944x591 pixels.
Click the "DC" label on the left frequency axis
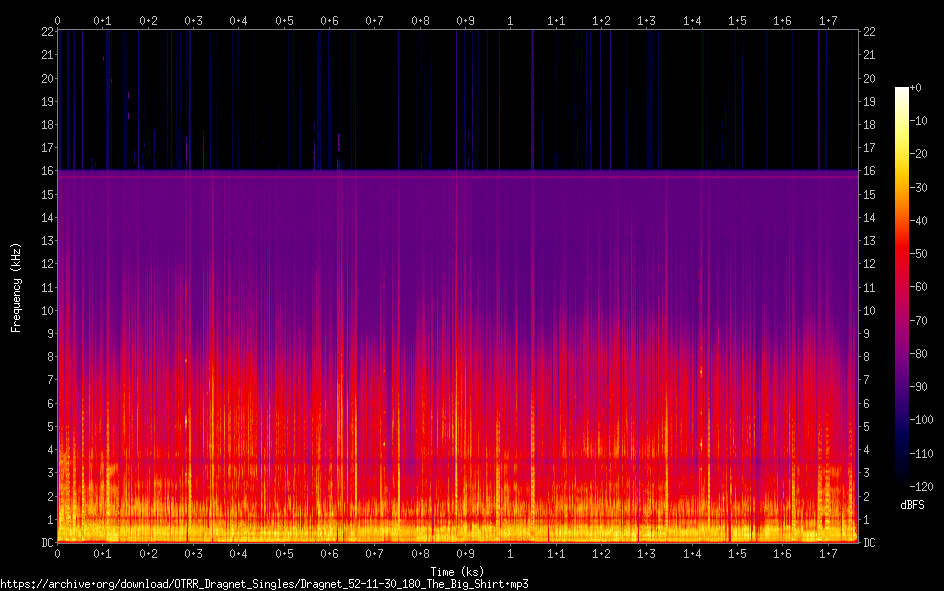tap(45, 543)
